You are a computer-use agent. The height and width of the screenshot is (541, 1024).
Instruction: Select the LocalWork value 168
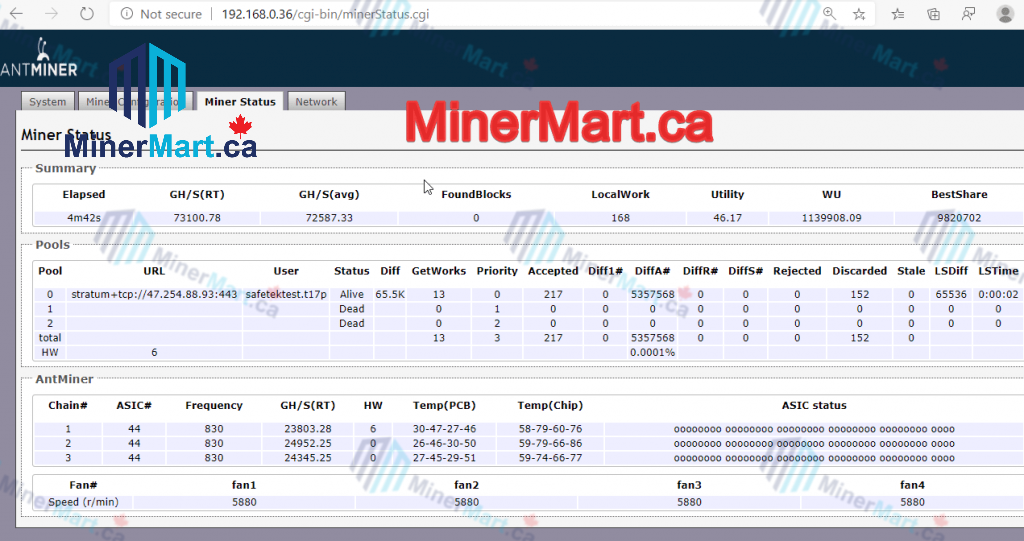click(x=620, y=218)
